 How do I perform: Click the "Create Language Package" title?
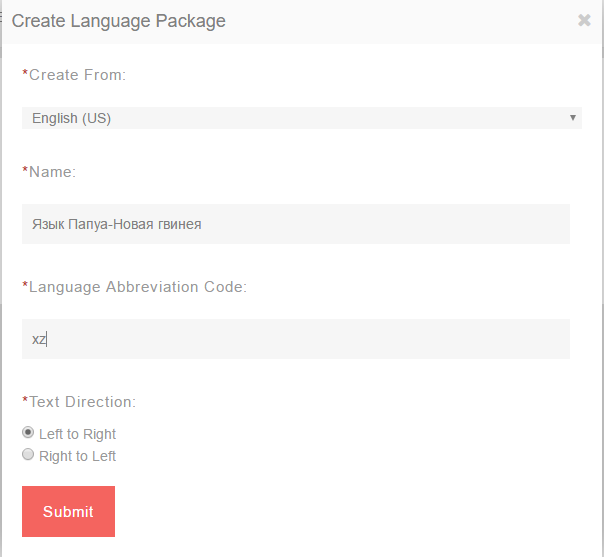click(119, 21)
